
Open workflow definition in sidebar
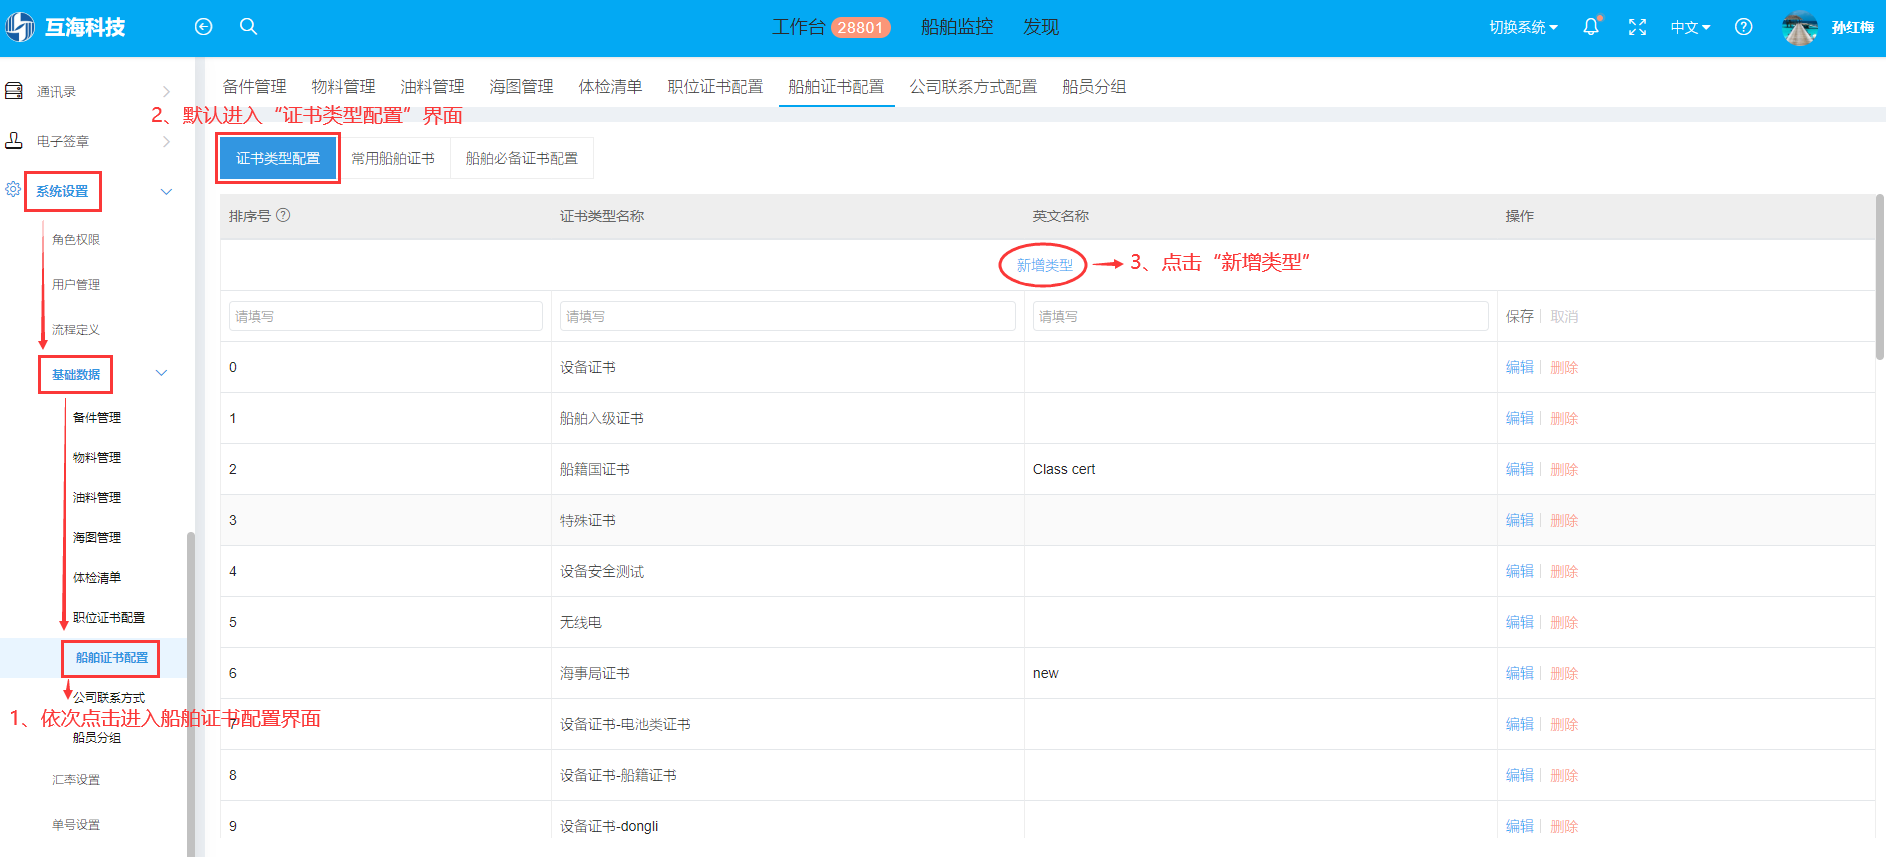(x=76, y=329)
